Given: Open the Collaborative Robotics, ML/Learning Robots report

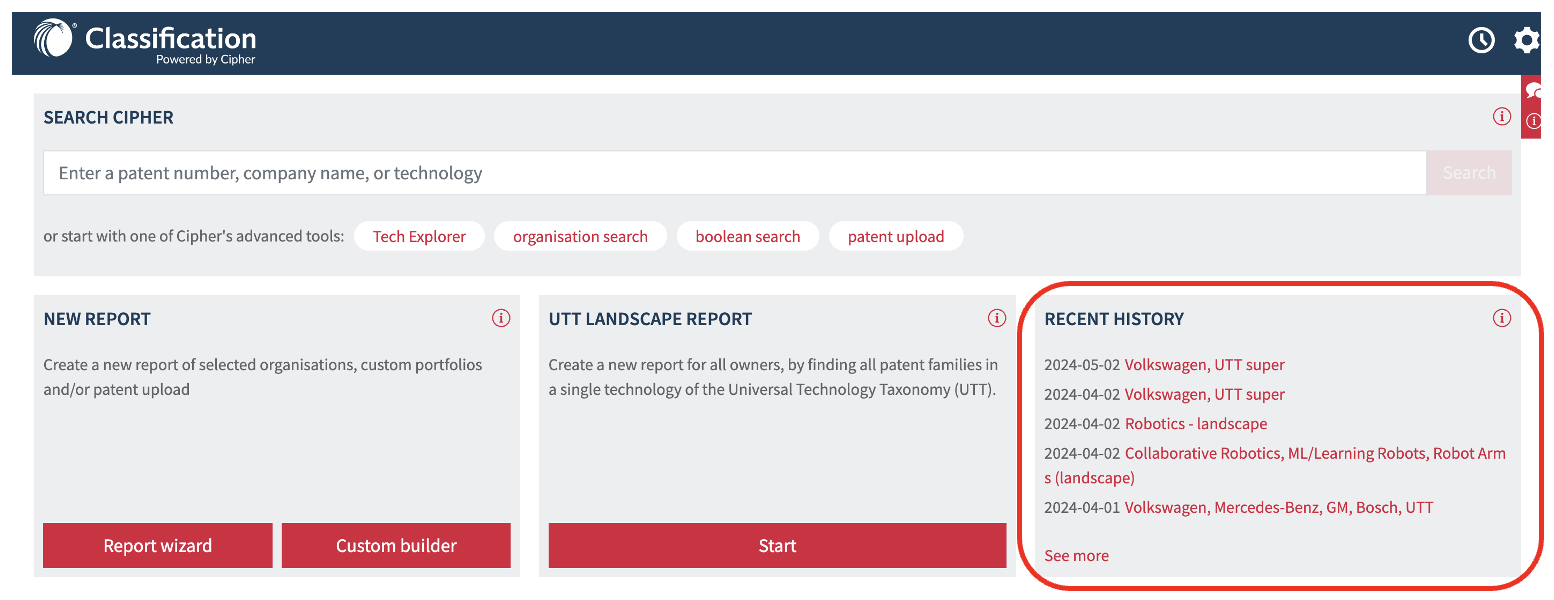Looking at the screenshot, I should [1275, 465].
